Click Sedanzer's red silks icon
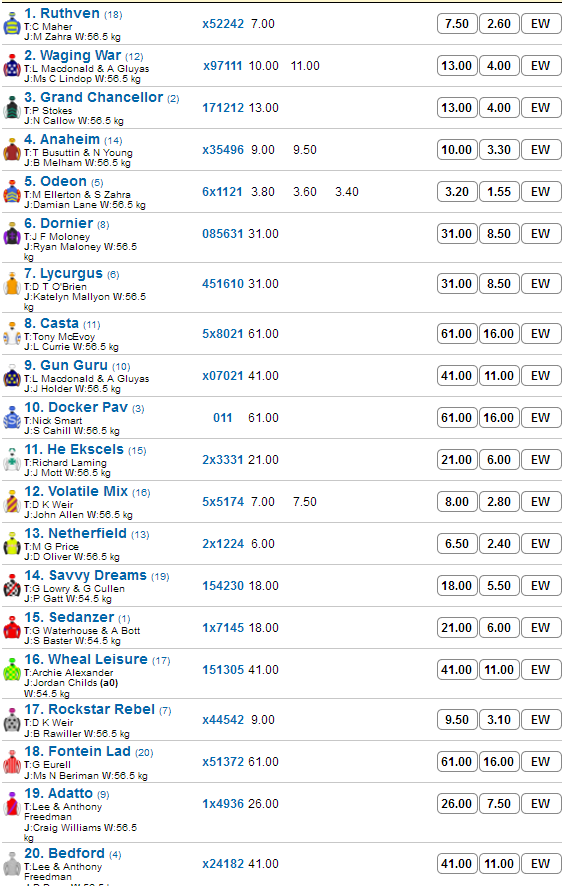The height and width of the screenshot is (886, 566). (12, 628)
